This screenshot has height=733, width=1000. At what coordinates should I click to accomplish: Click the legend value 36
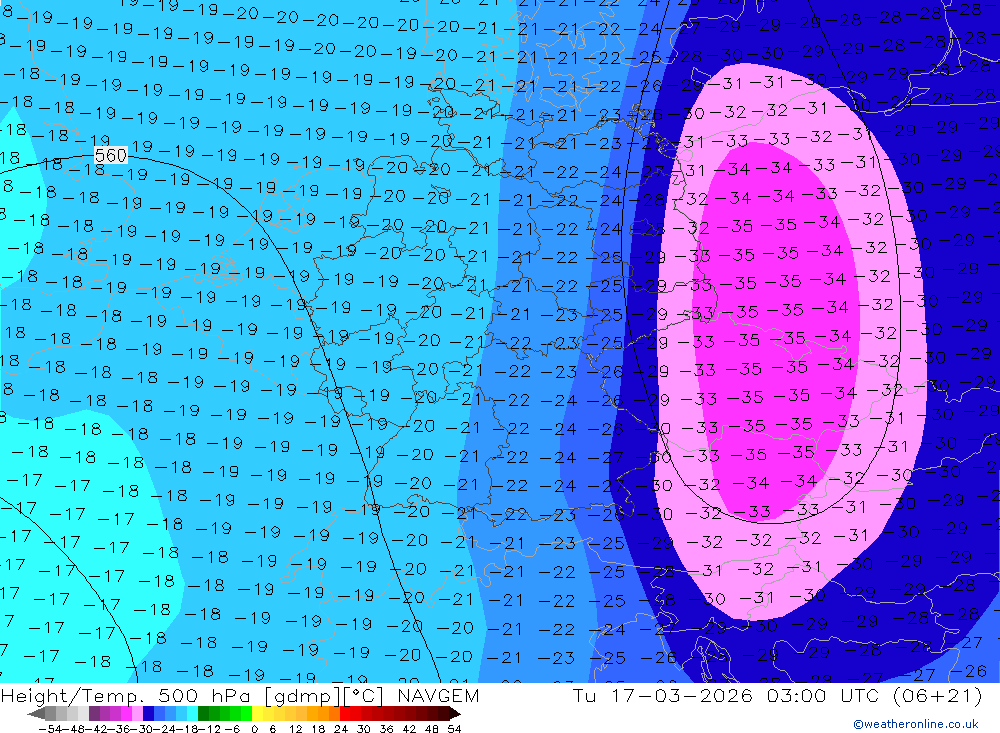pos(386,729)
